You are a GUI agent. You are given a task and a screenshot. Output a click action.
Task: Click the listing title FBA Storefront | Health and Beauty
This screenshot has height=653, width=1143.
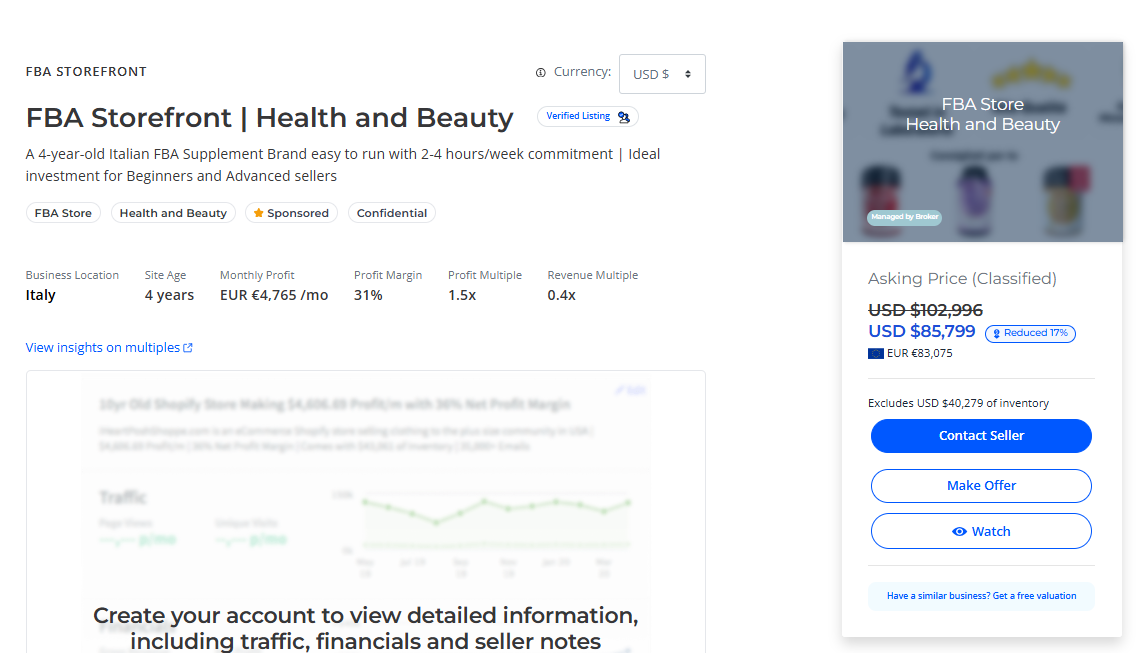coord(270,117)
